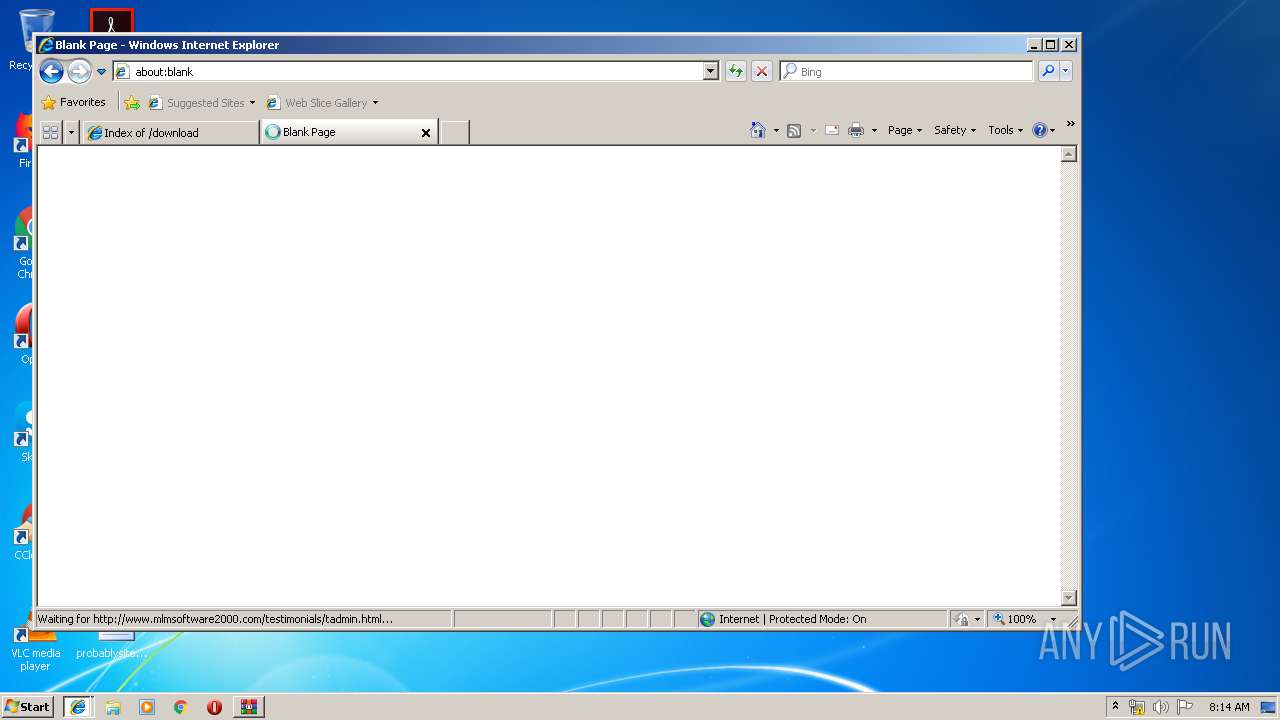Click the Add to Favorites Bar icon
The height and width of the screenshot is (720, 1280).
pyautogui.click(x=132, y=102)
